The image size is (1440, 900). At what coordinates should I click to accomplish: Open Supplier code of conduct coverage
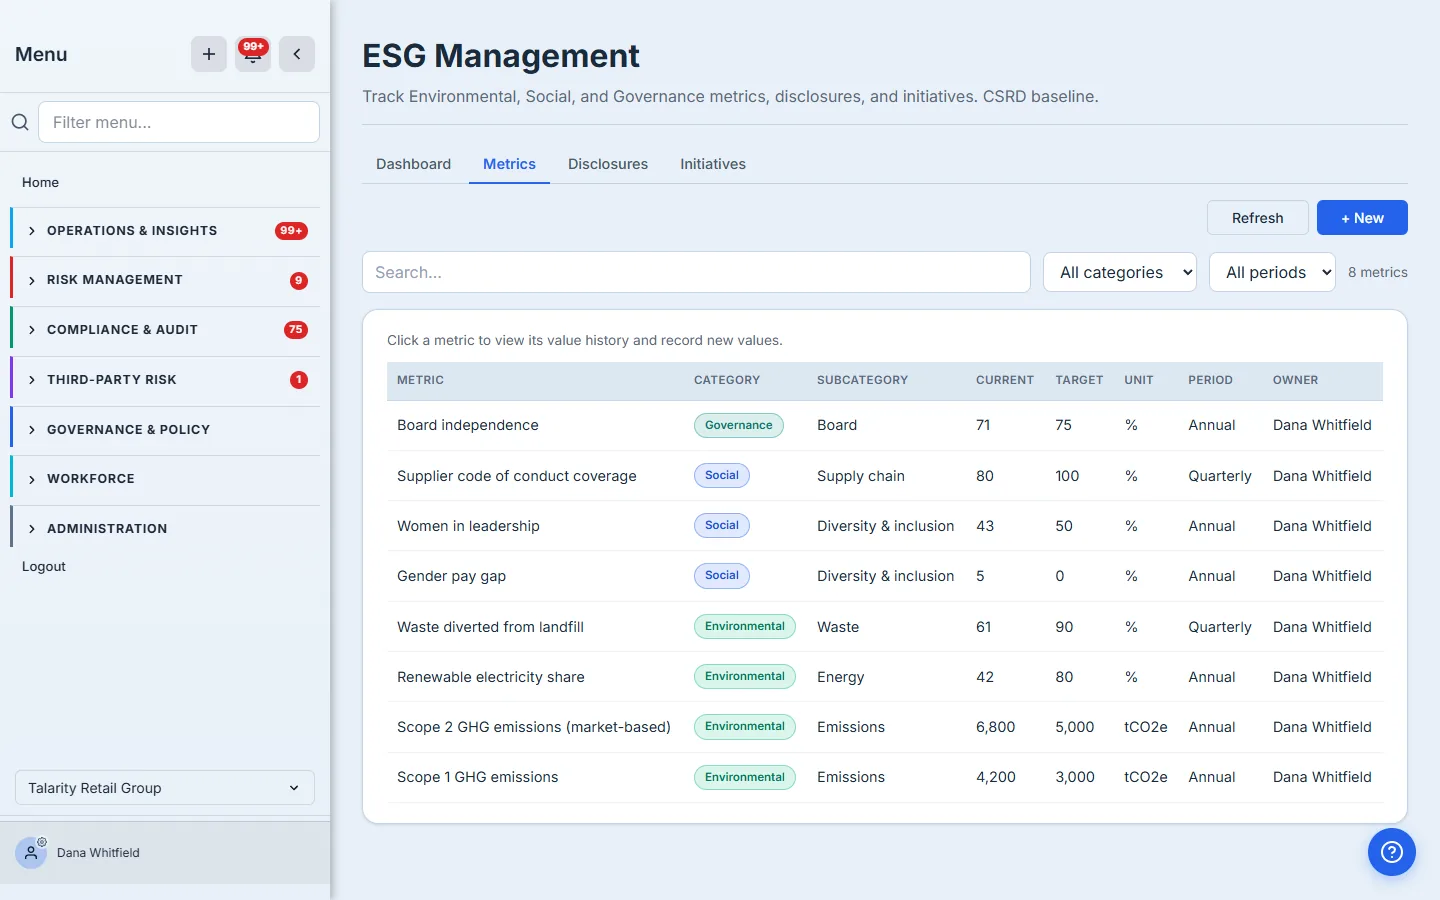point(885,476)
